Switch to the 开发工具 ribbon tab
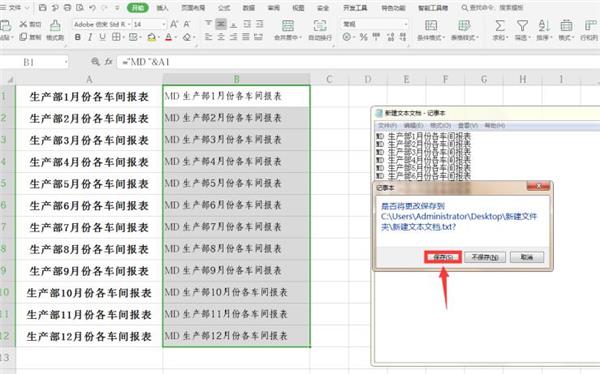The image size is (600, 374). tap(355, 8)
